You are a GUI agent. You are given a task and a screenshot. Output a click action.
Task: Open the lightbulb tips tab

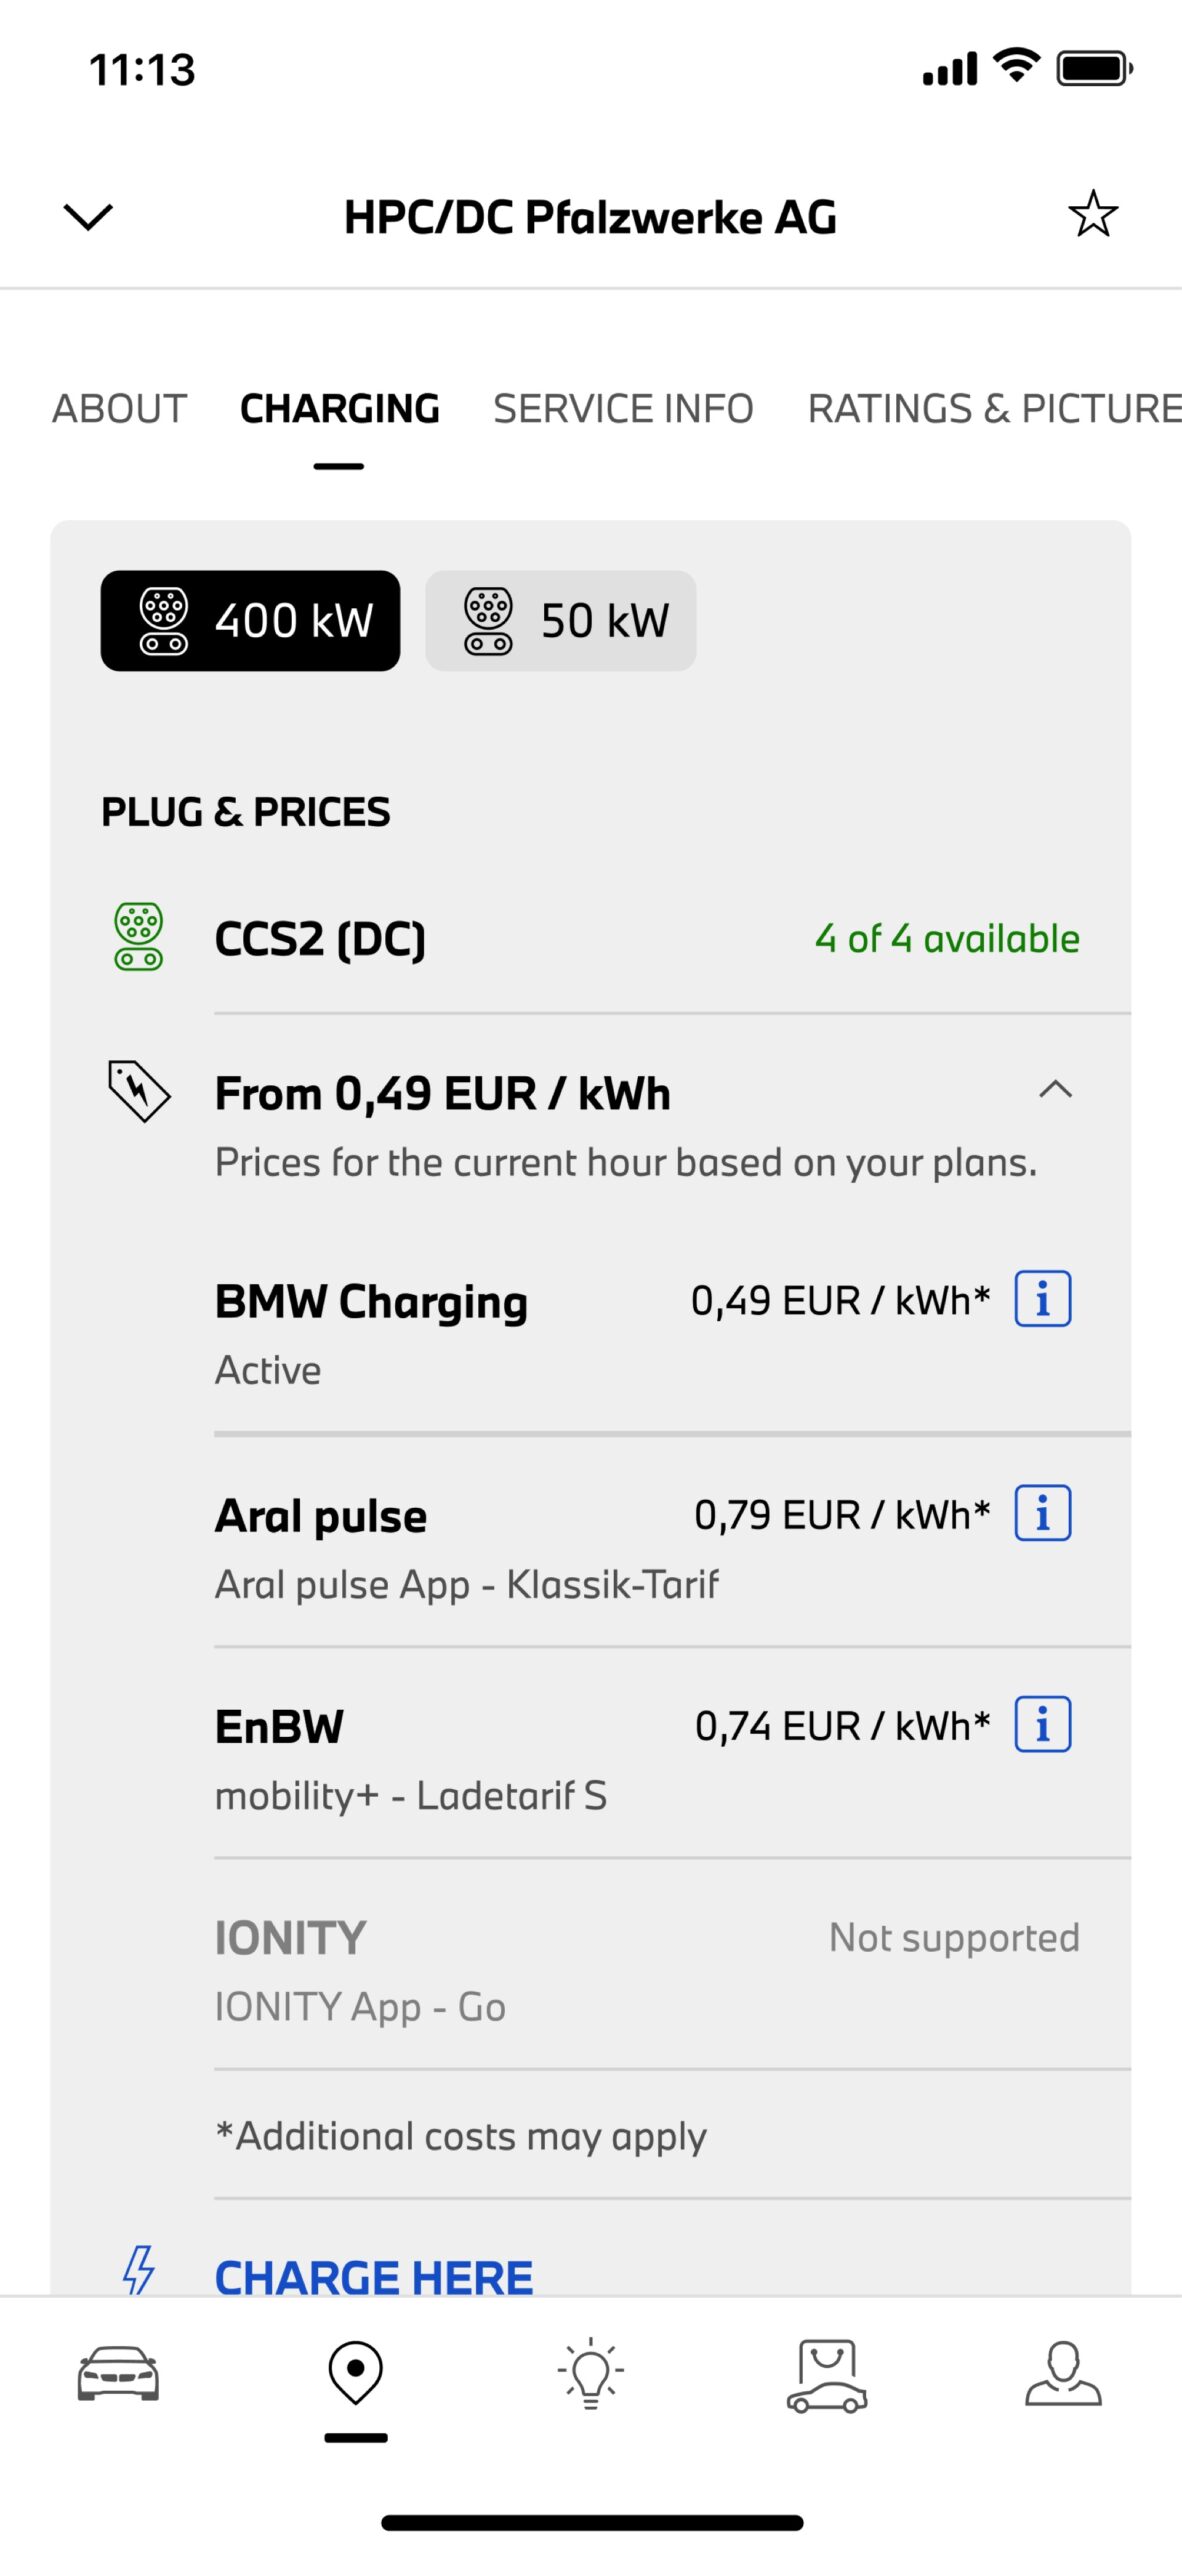pyautogui.click(x=590, y=2372)
